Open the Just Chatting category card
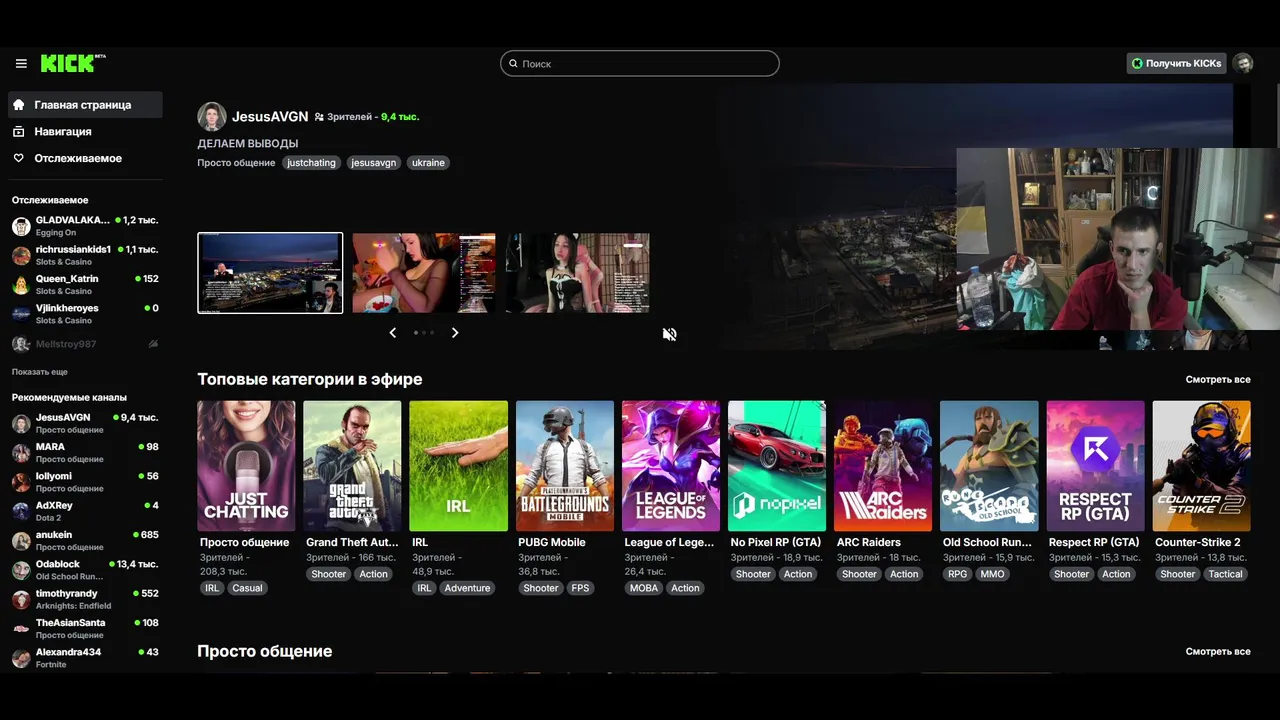Screen dimensions: 1280x720 (x=246, y=466)
